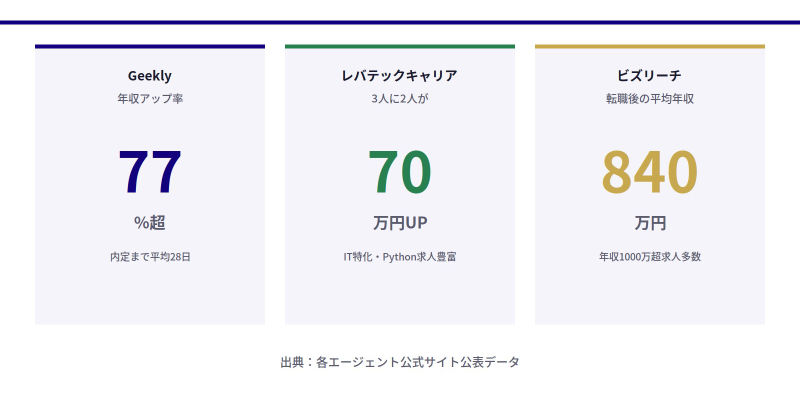
Task: Click the IT特化・Python求人豊富 note
Action: point(400,257)
